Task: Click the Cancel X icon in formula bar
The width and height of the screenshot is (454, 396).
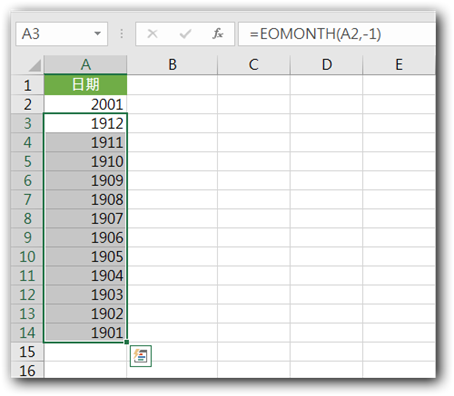Action: tap(152, 34)
